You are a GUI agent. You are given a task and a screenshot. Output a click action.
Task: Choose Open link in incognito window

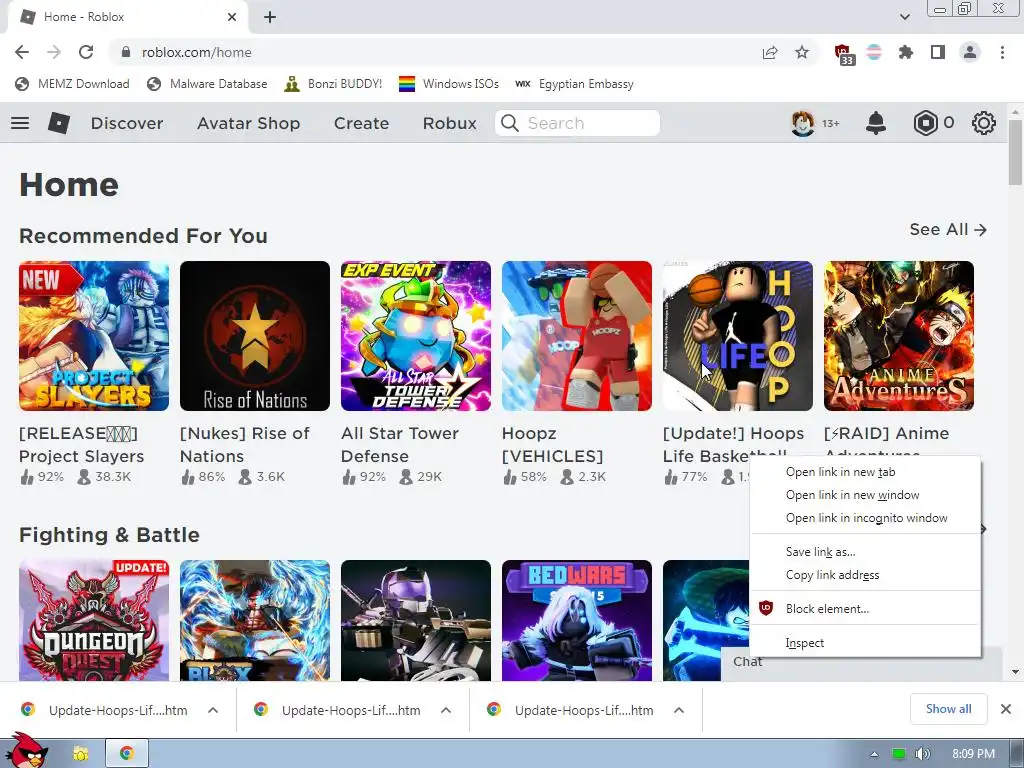[x=865, y=518]
